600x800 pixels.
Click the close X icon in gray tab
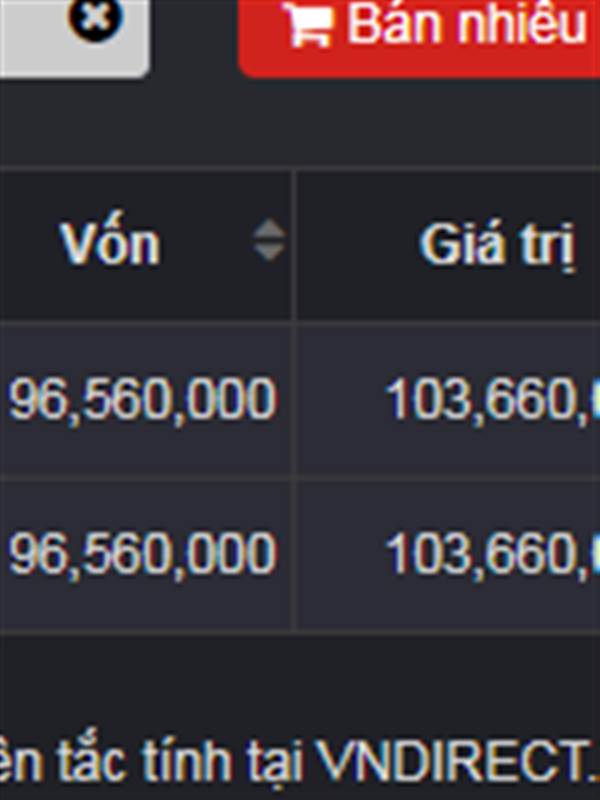pyautogui.click(x=97, y=18)
